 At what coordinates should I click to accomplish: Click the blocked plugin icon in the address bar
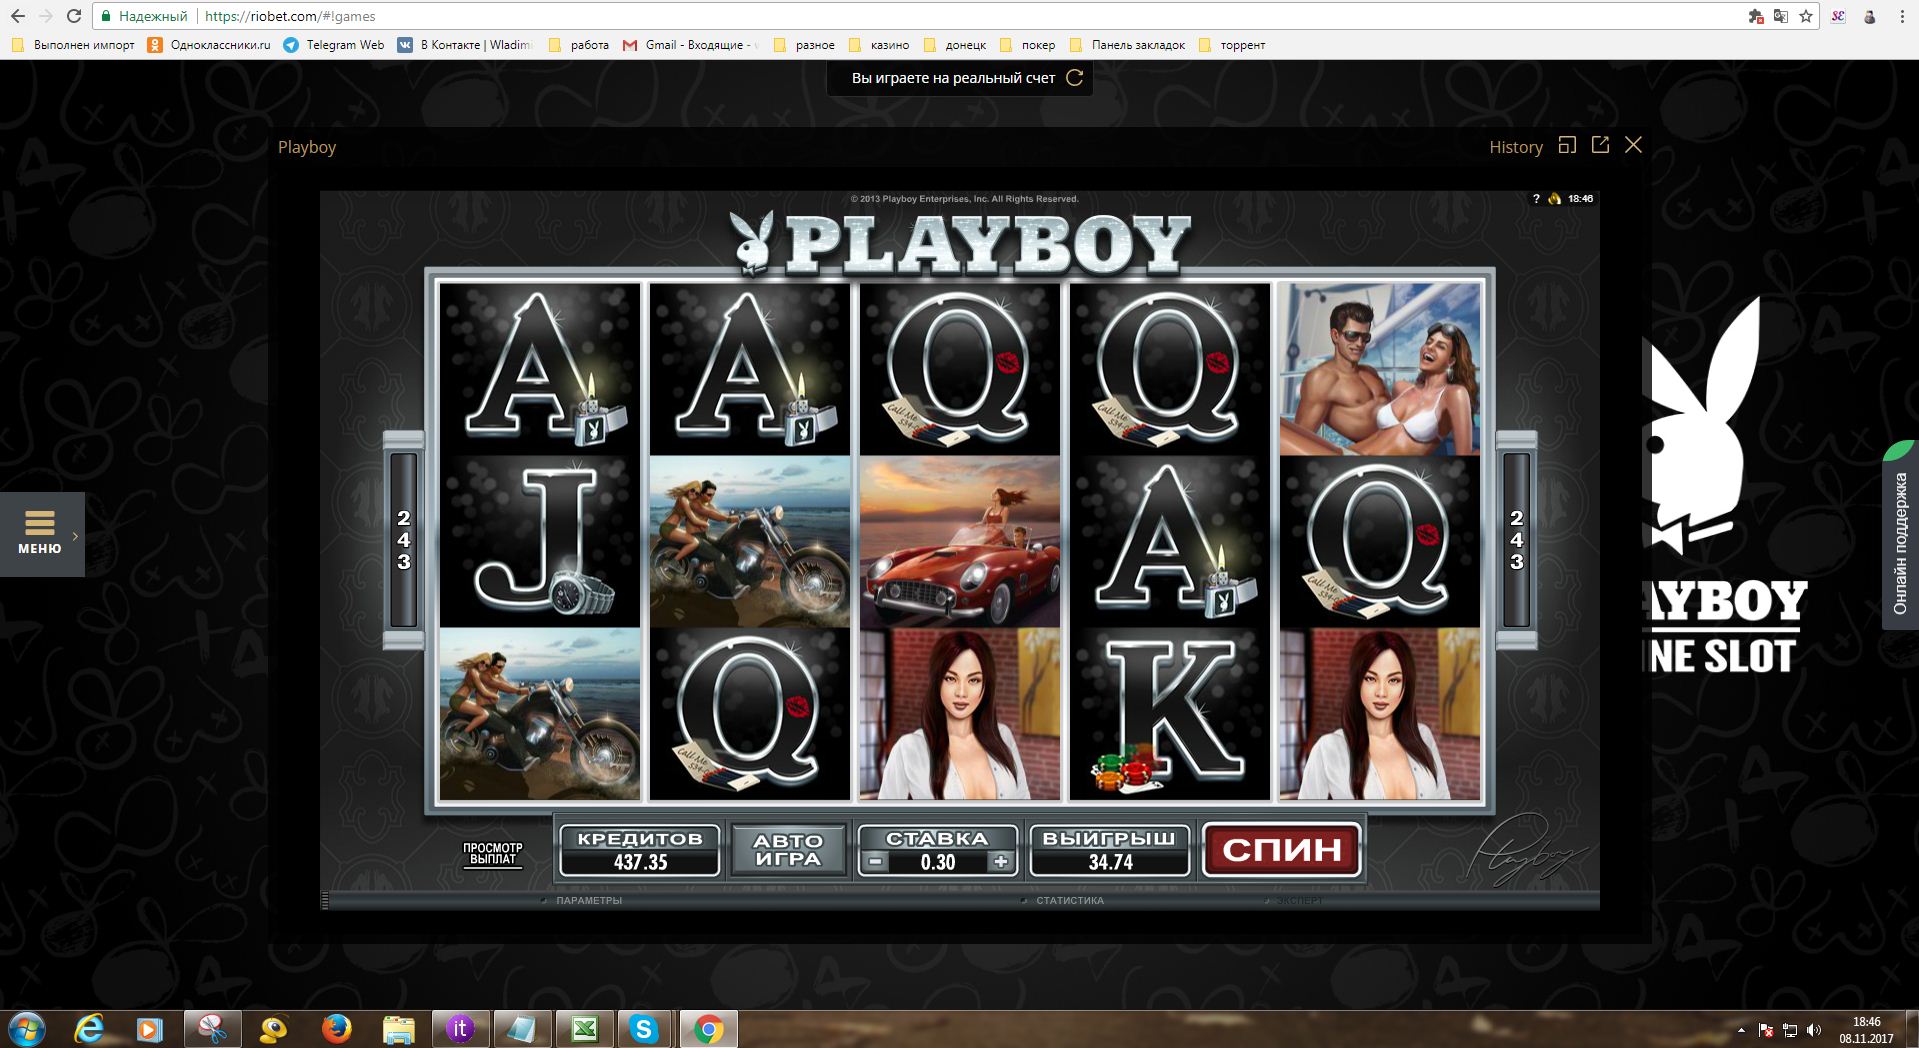click(x=1756, y=16)
